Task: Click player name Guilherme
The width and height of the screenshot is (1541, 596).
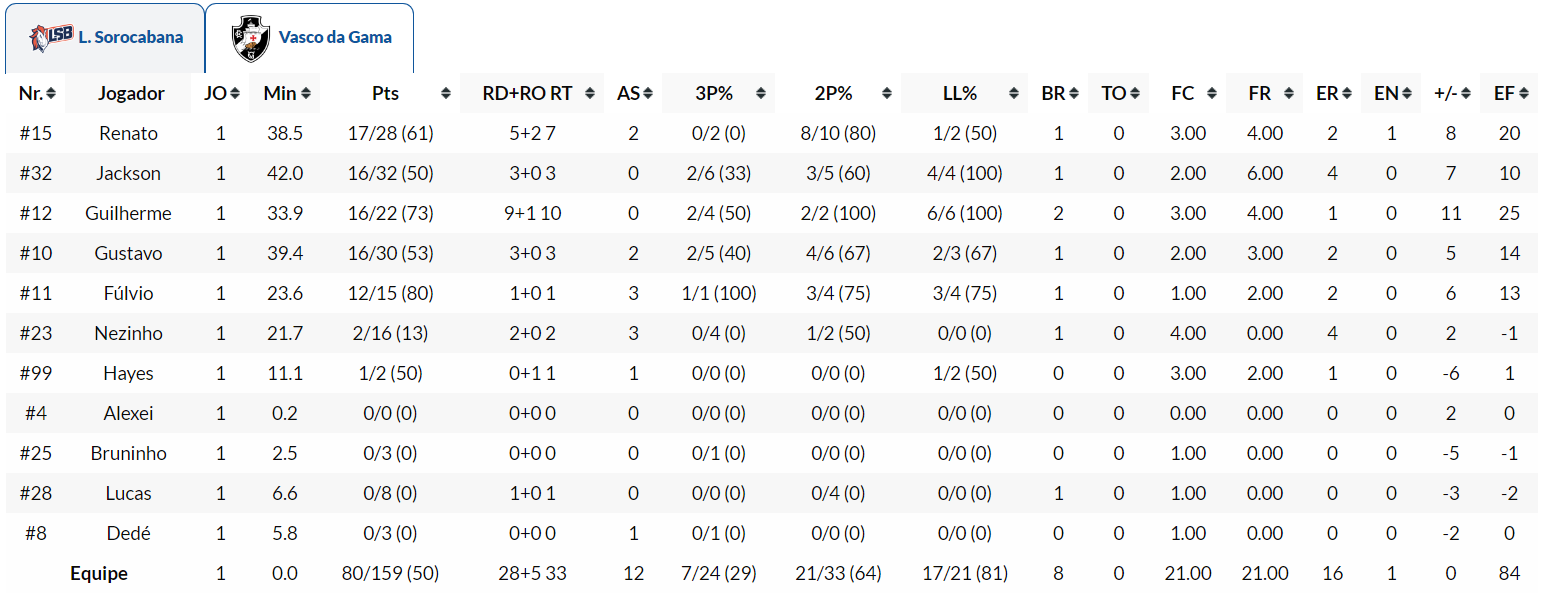Action: [128, 213]
